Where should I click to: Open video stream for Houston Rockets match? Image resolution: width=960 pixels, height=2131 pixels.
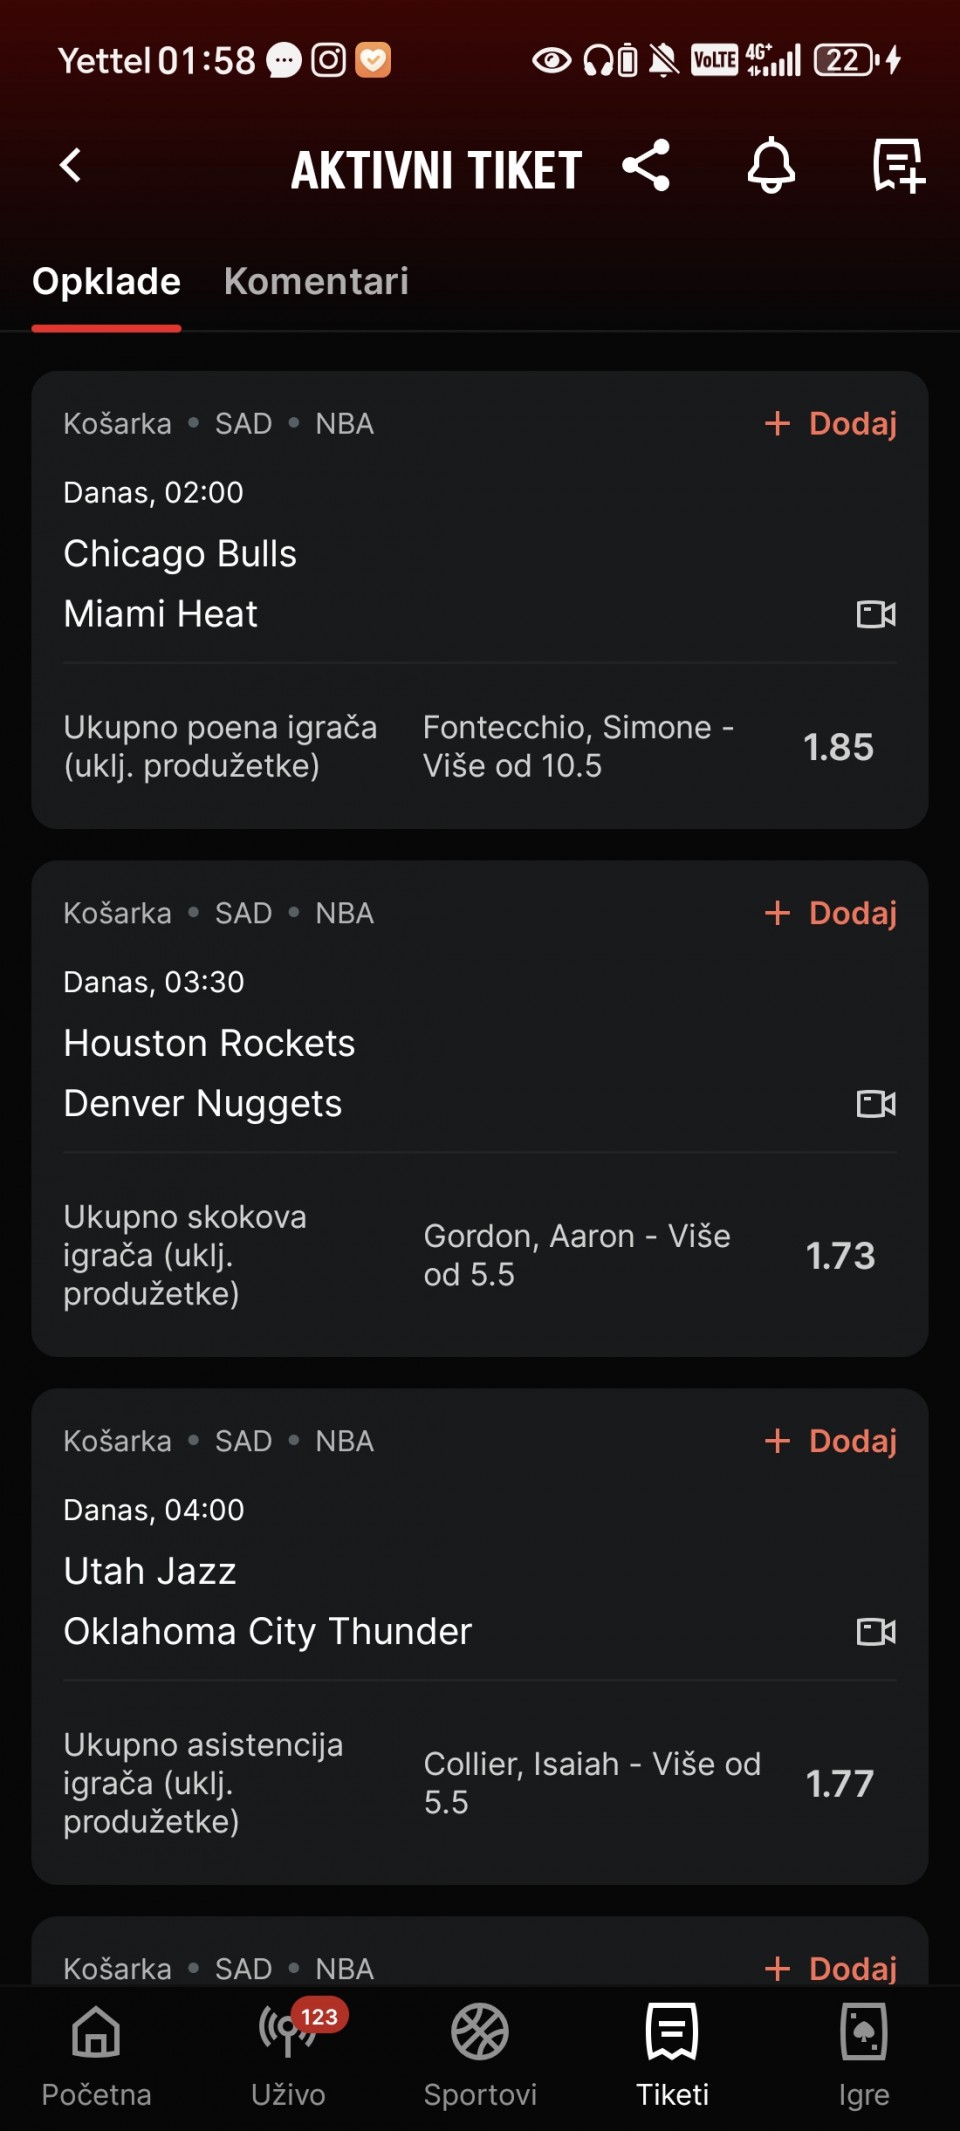(x=876, y=1104)
